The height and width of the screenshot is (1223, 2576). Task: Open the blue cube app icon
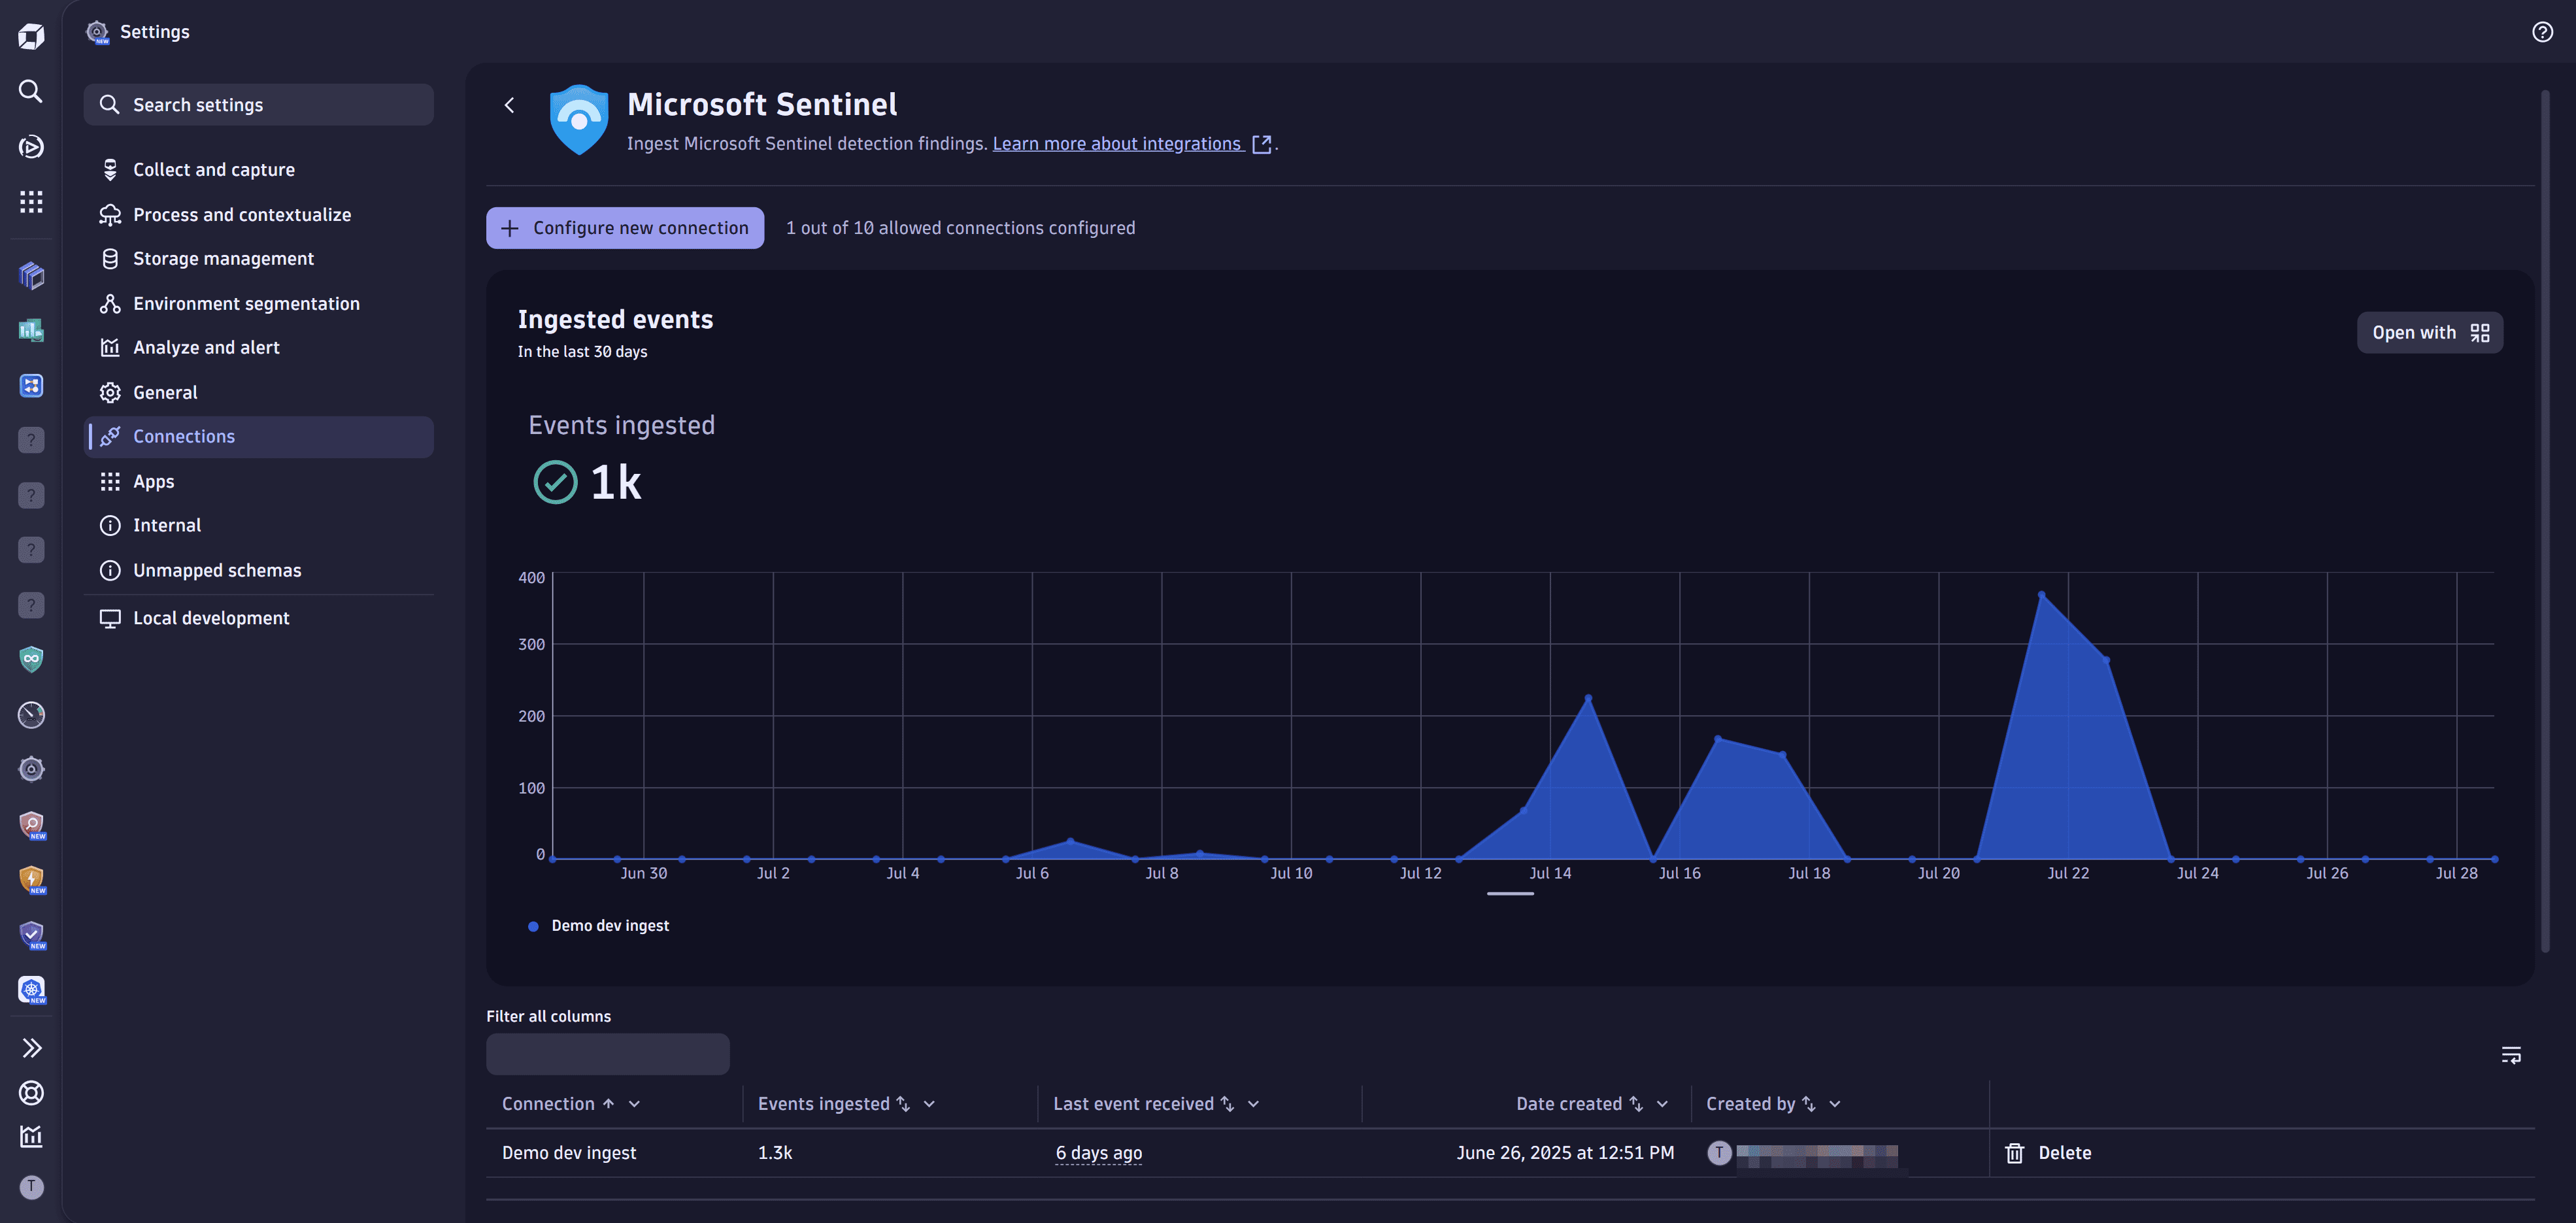pyautogui.click(x=31, y=275)
